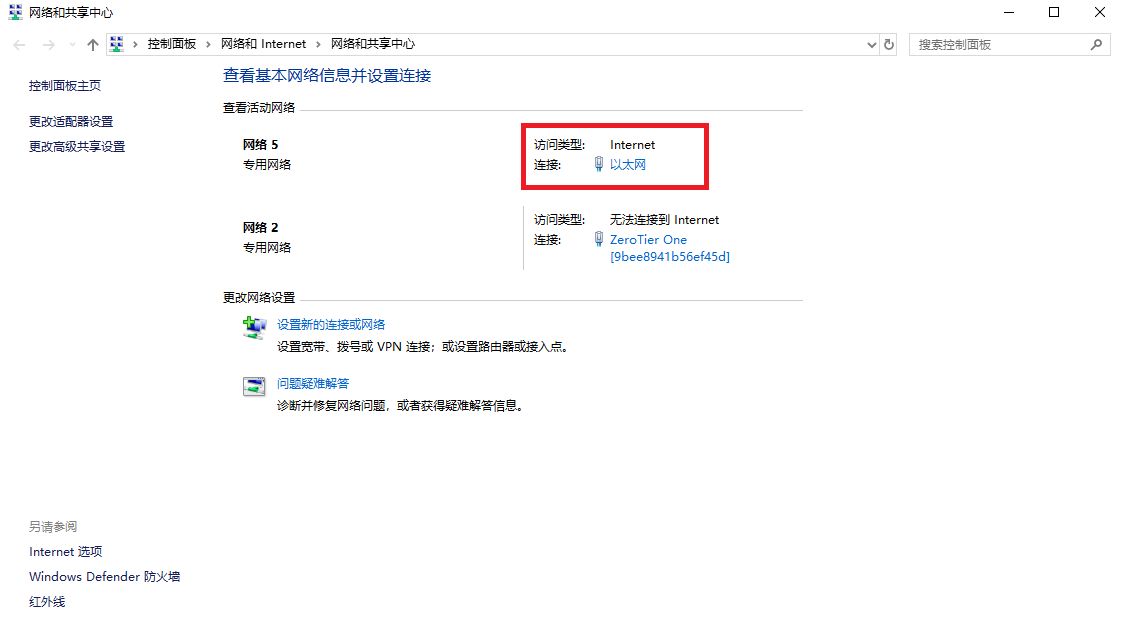Click the search magnifier icon
Viewport: 1122px width, 630px height.
tap(1097, 45)
